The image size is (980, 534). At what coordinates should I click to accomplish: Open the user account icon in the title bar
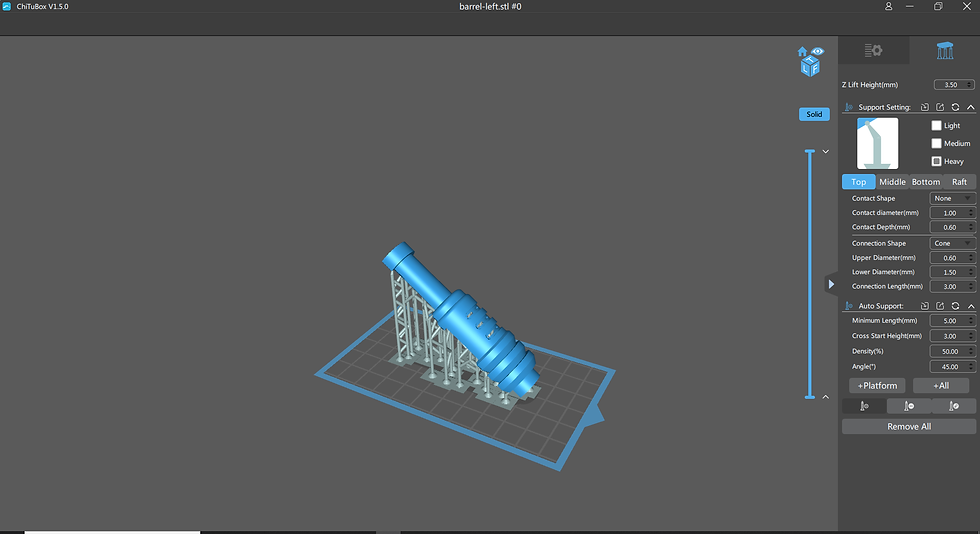coord(888,6)
